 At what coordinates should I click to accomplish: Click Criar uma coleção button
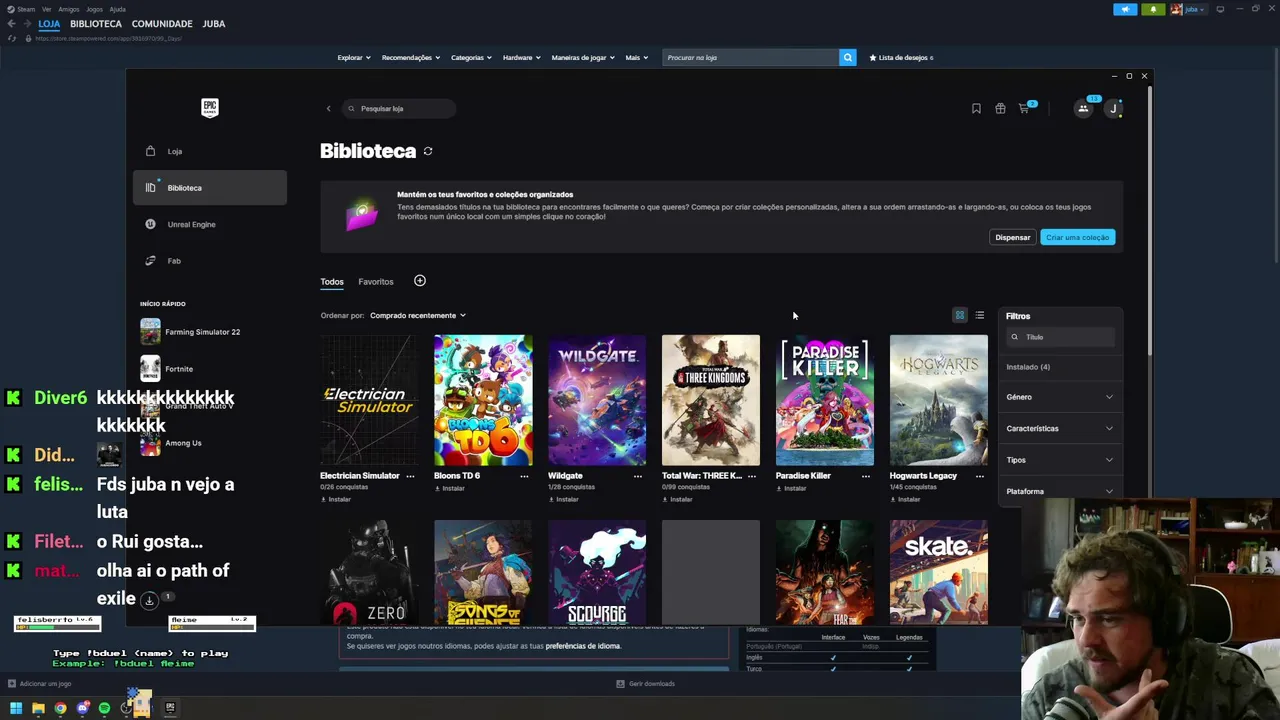click(1078, 237)
